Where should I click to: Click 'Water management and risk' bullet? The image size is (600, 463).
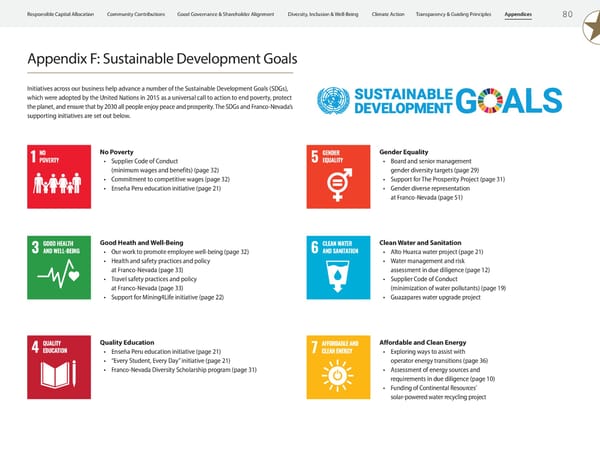point(440,265)
